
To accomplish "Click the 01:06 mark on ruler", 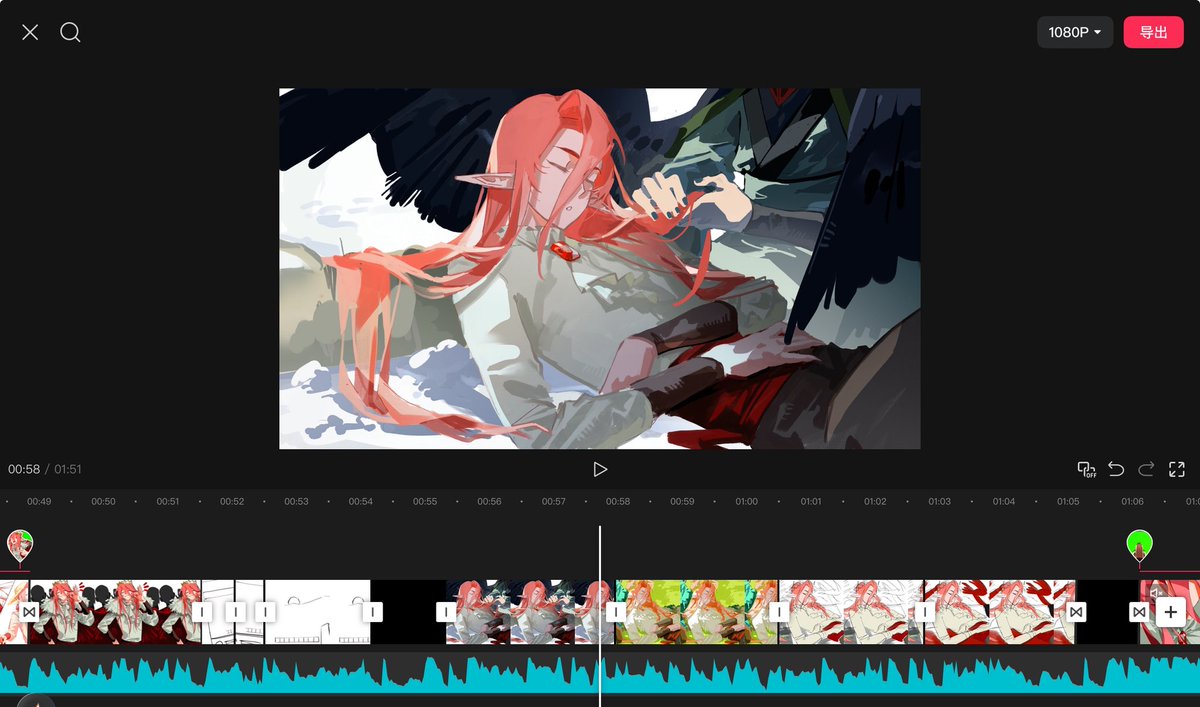I will pyautogui.click(x=1132, y=501).
